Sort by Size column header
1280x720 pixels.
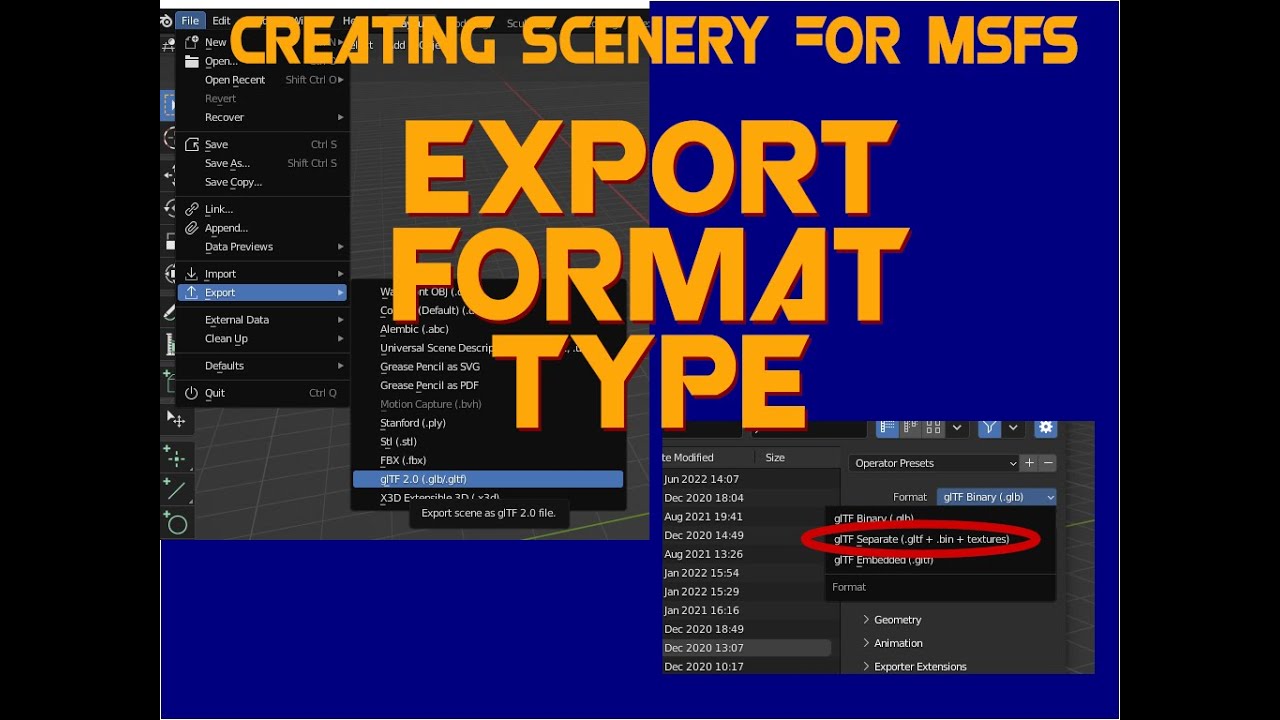tap(775, 457)
